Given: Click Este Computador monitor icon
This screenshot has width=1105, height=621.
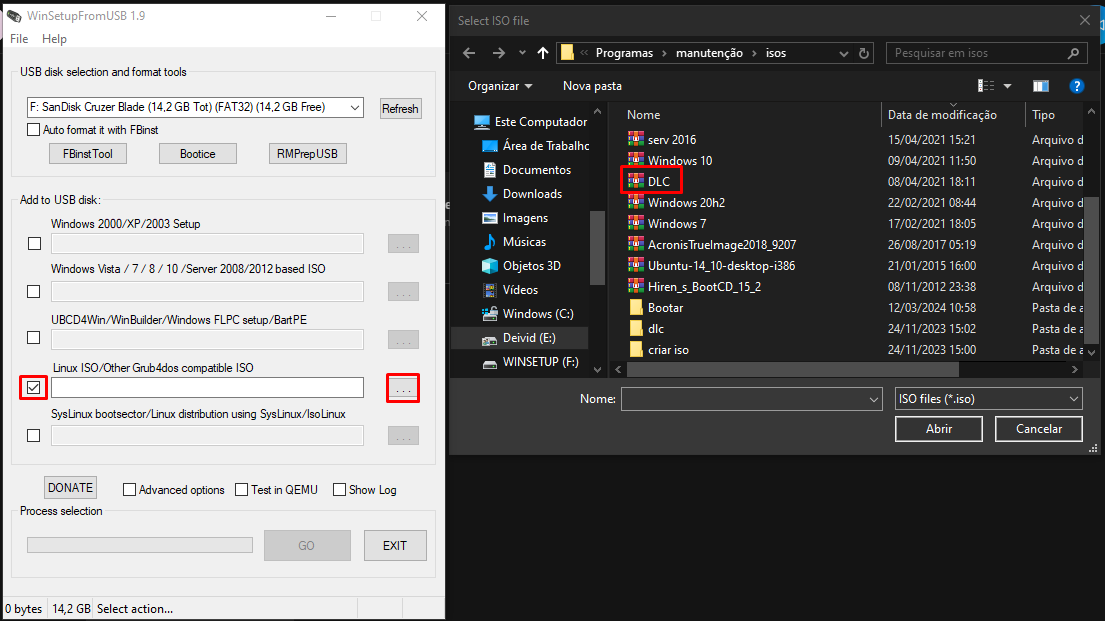Looking at the screenshot, I should point(482,122).
